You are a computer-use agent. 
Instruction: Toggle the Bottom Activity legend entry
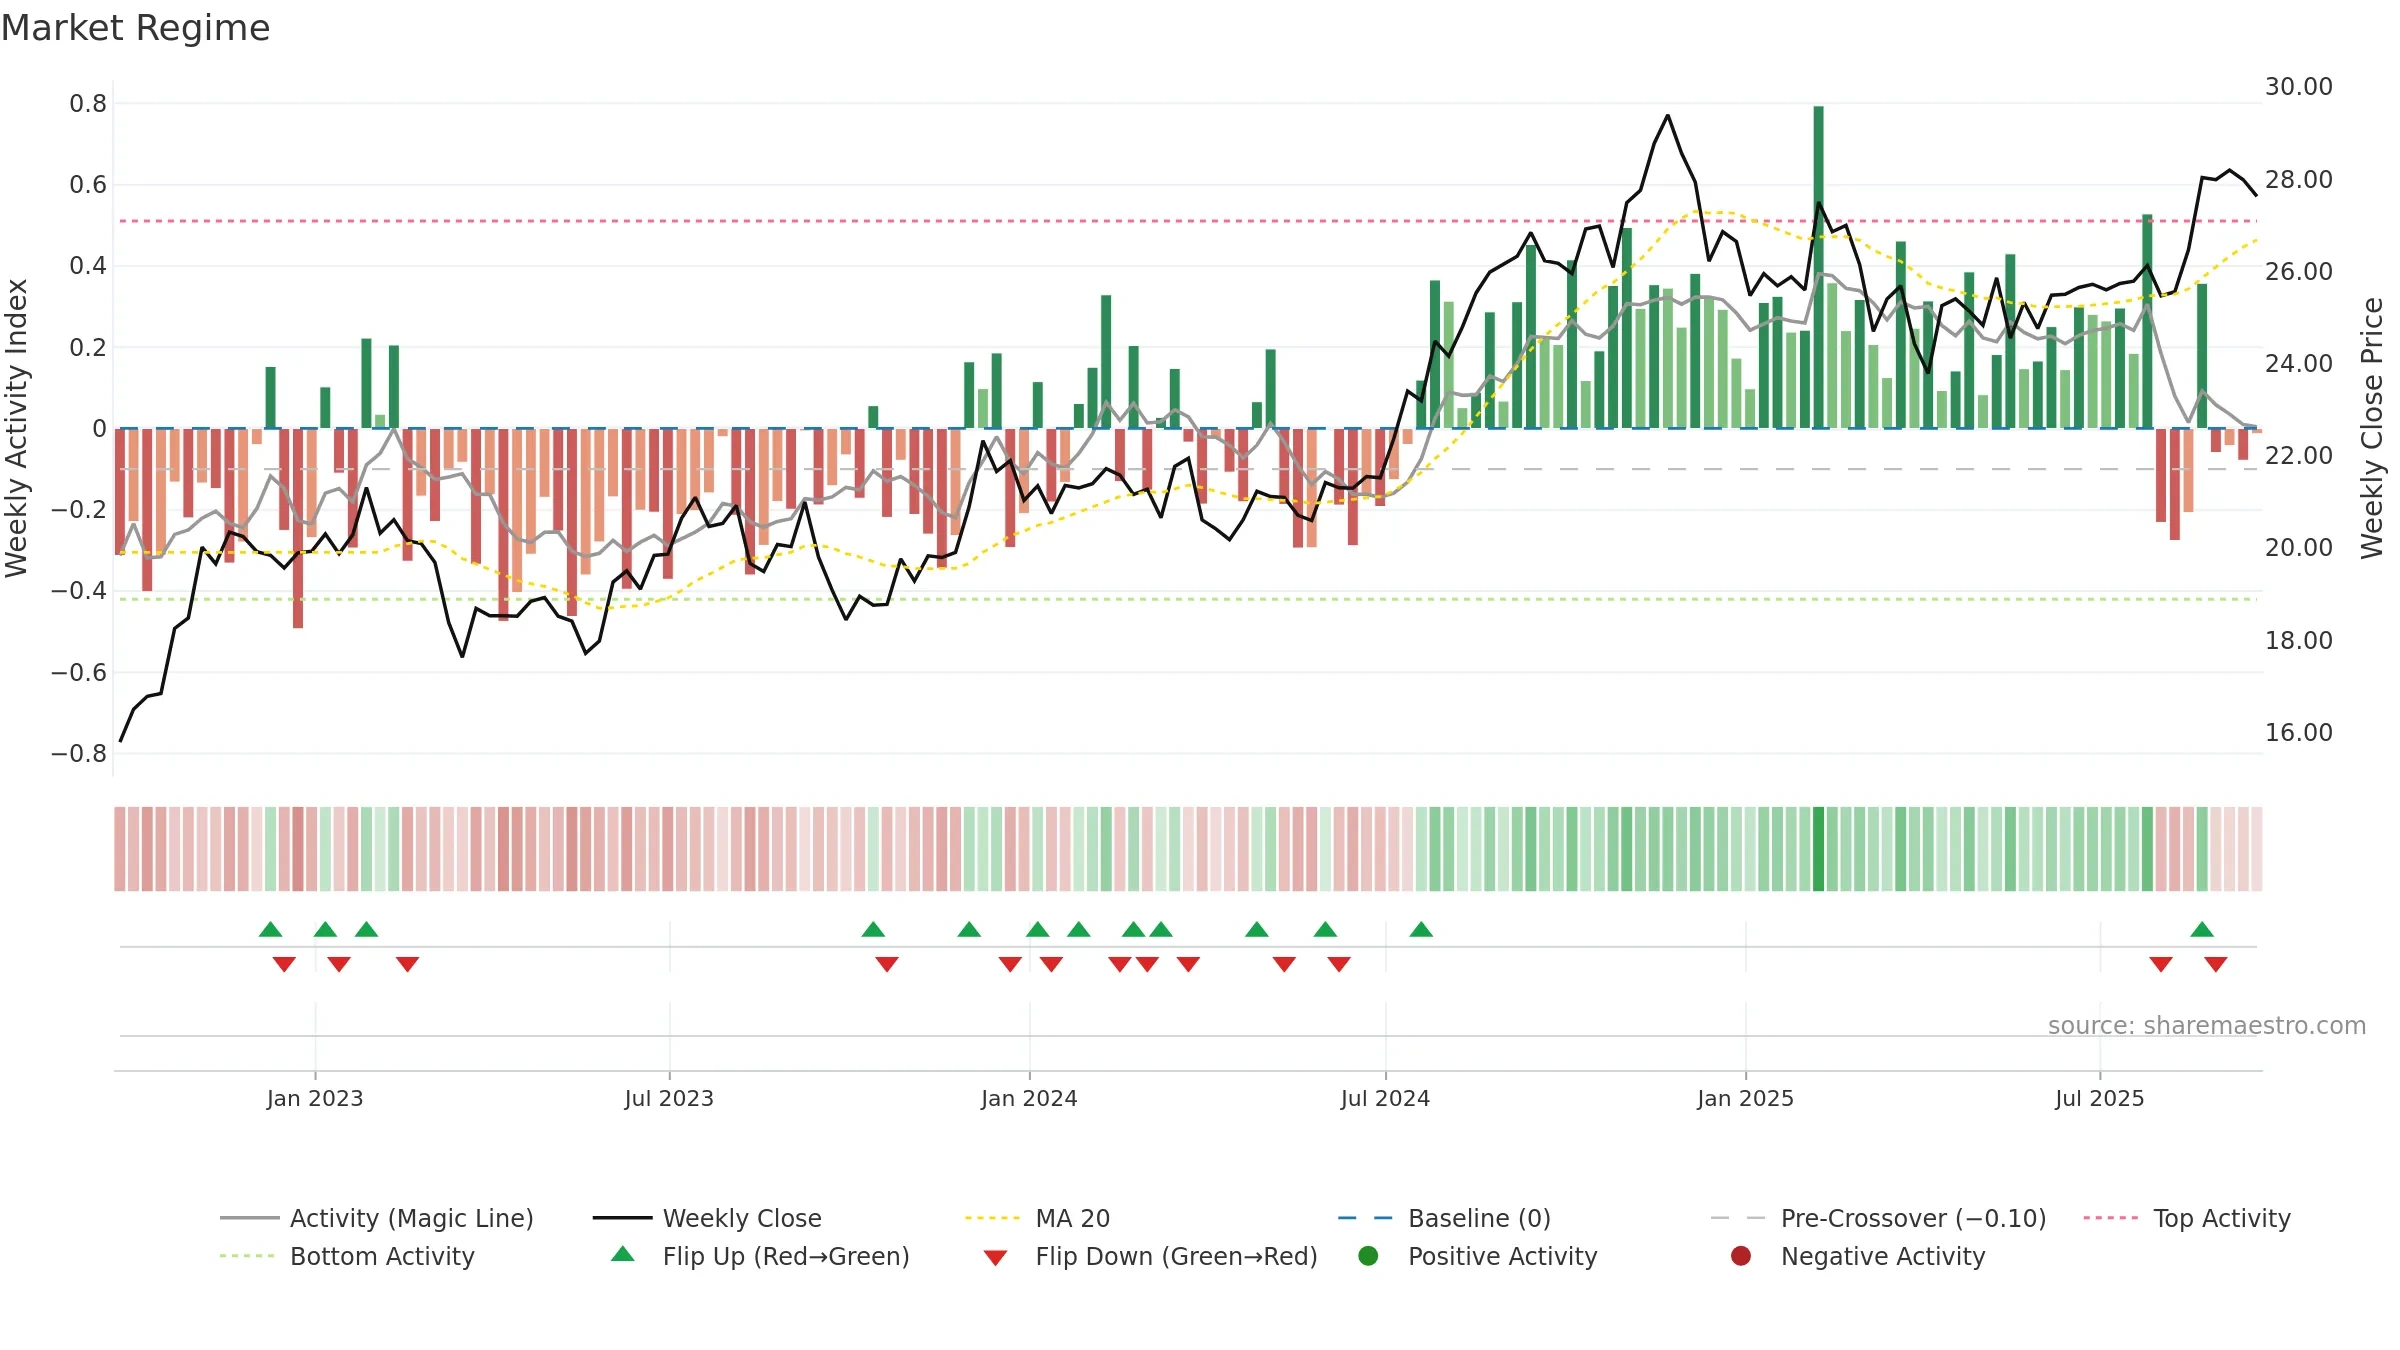(347, 1256)
